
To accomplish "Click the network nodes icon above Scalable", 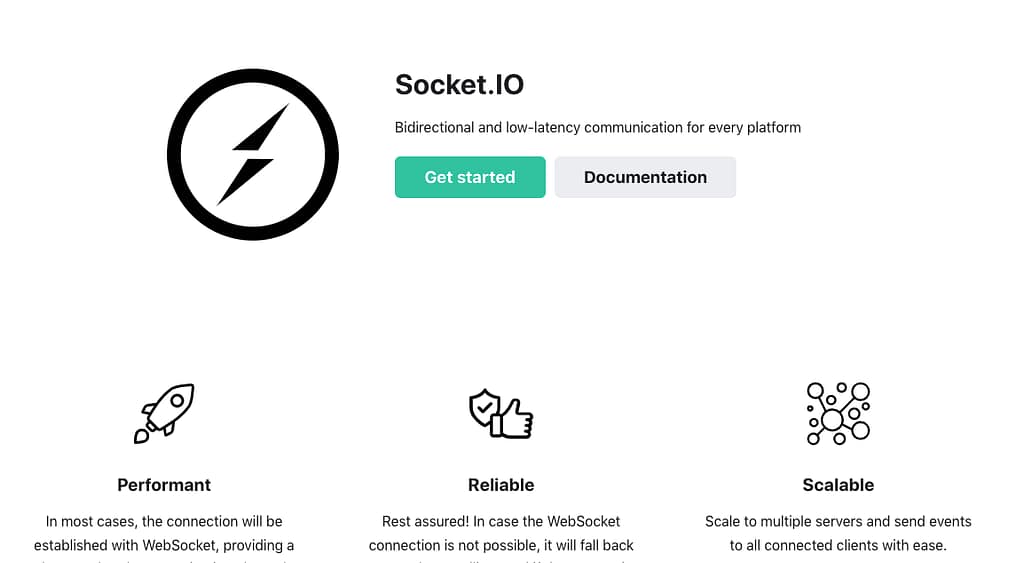I will click(838, 413).
